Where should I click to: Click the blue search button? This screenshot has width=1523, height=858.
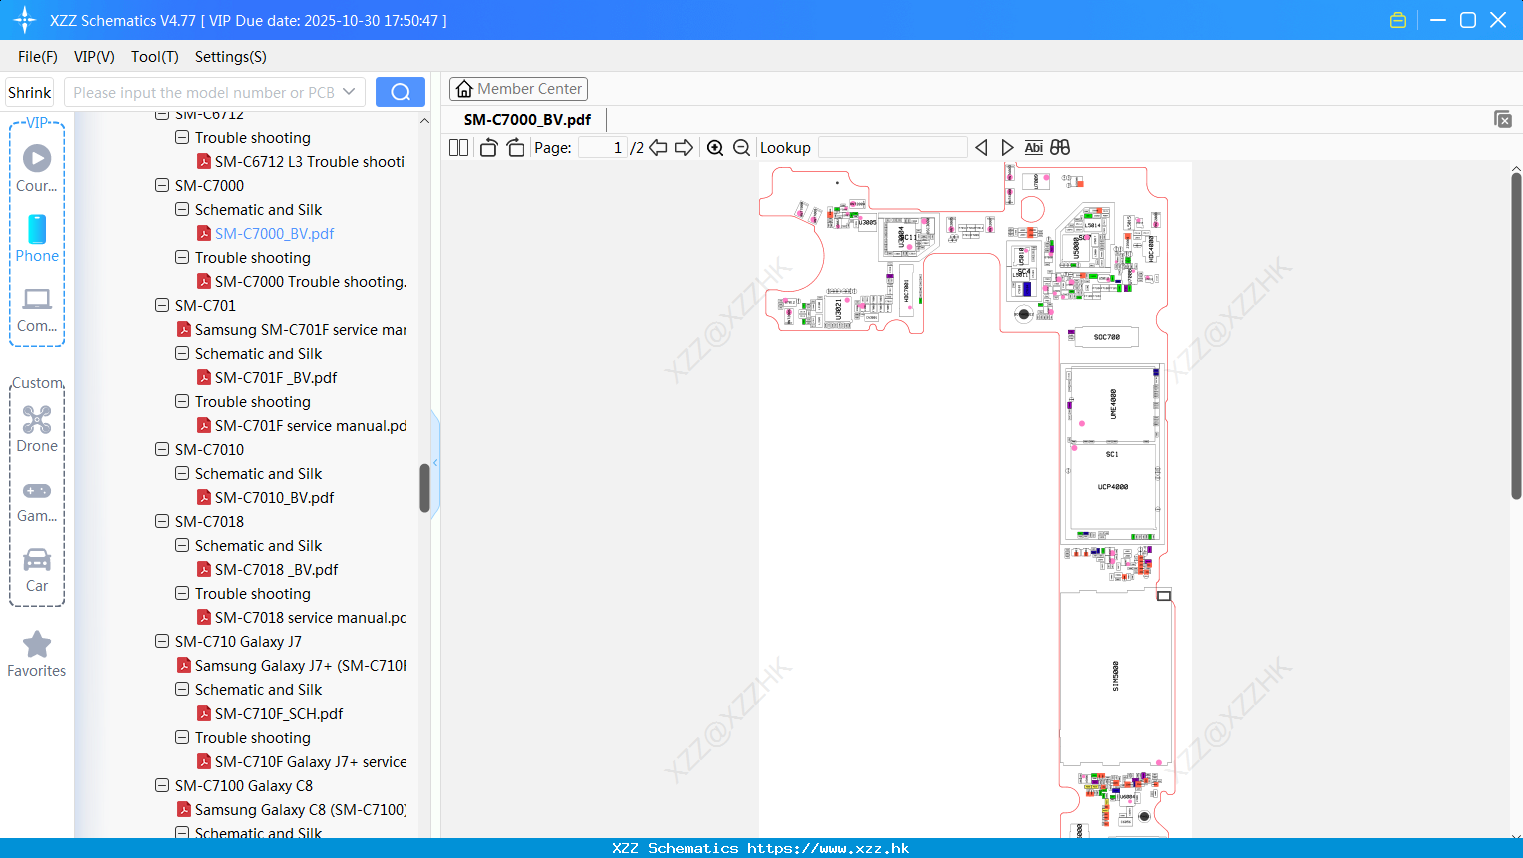pyautogui.click(x=400, y=92)
